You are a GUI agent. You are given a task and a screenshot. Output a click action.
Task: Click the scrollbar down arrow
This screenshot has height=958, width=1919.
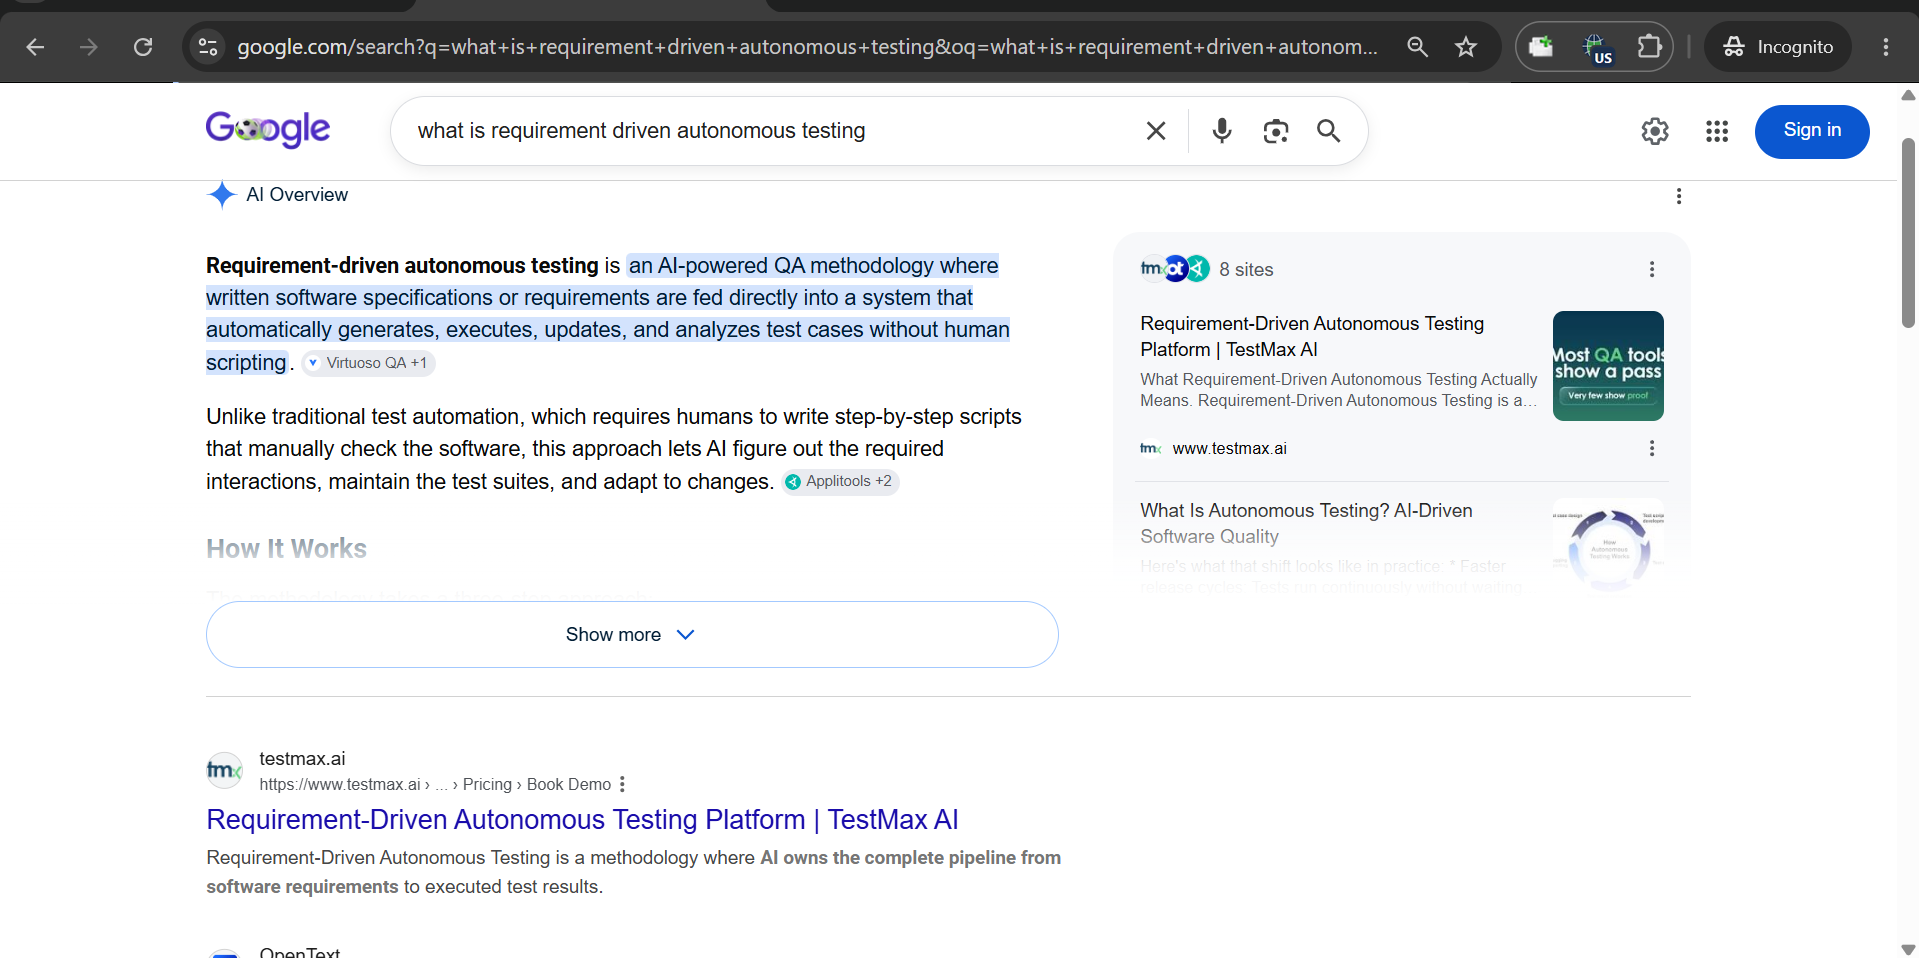coord(1908,949)
